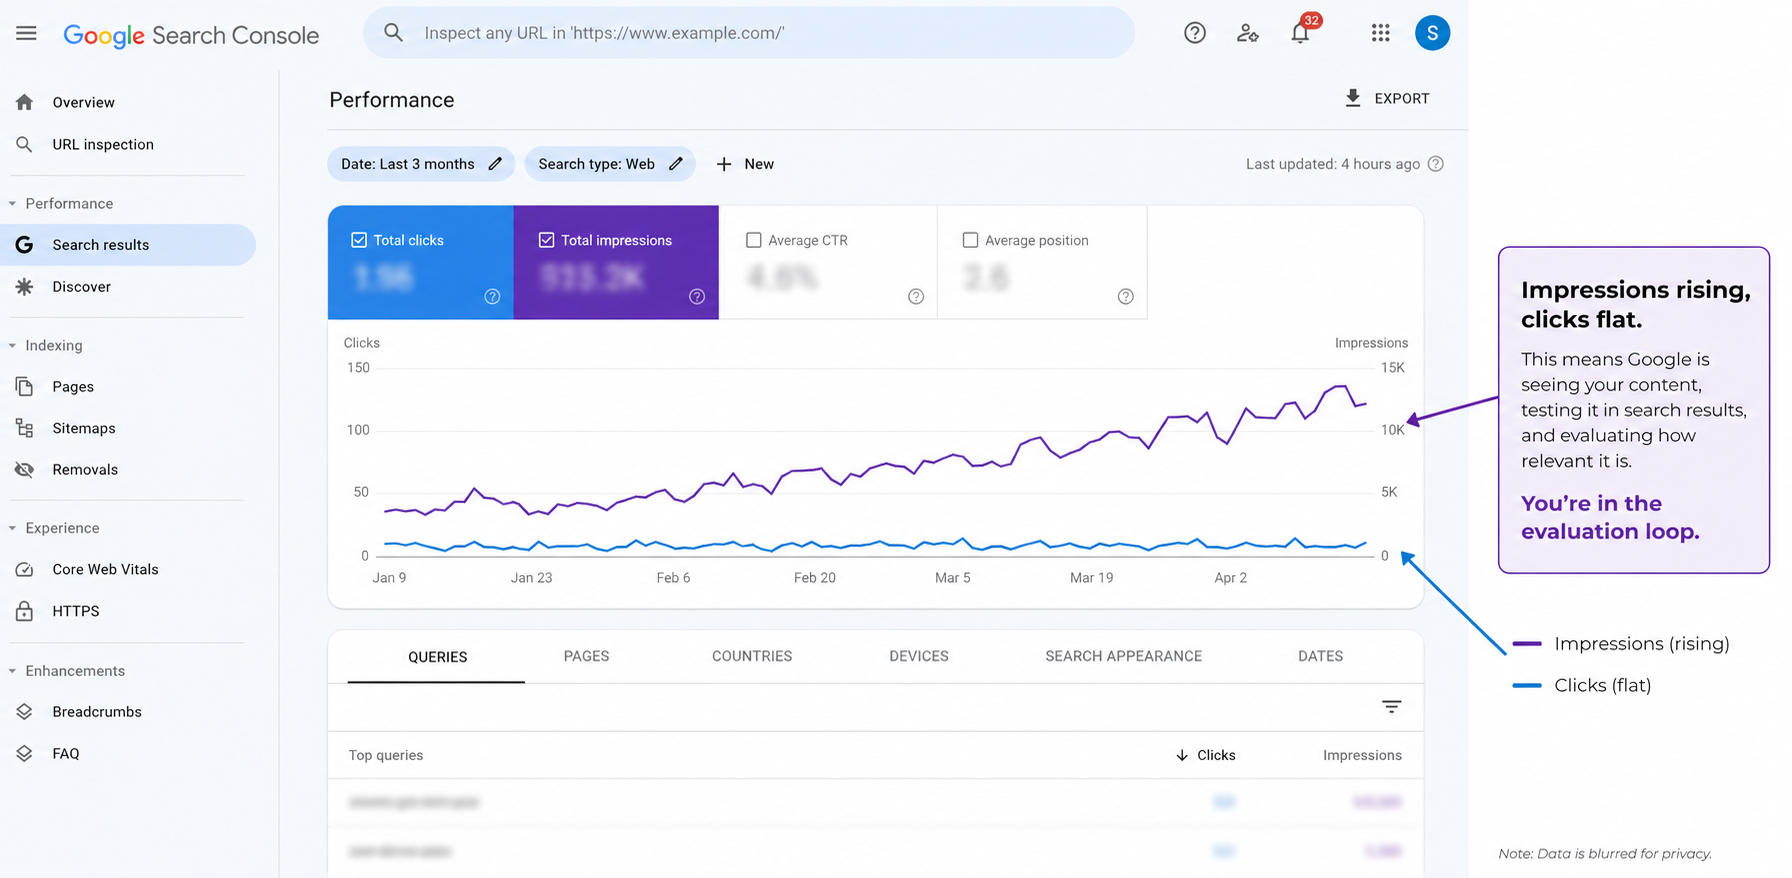Add a New filter

745,164
